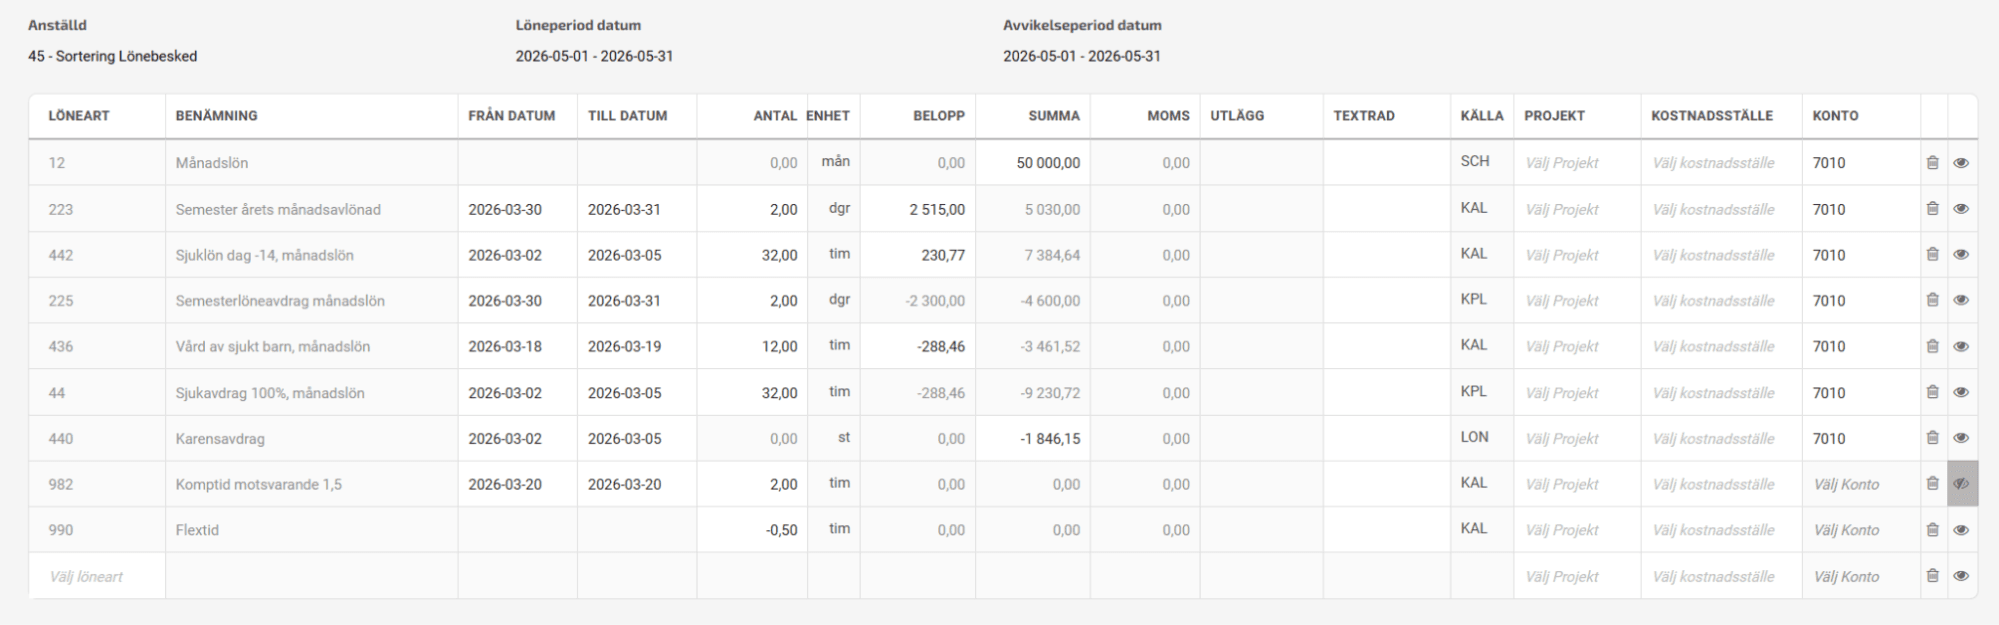Viewport: 1999px width, 625px height.
Task: Select Välj kostnadsställe on Karensavdrag row
Action: click(x=1713, y=439)
